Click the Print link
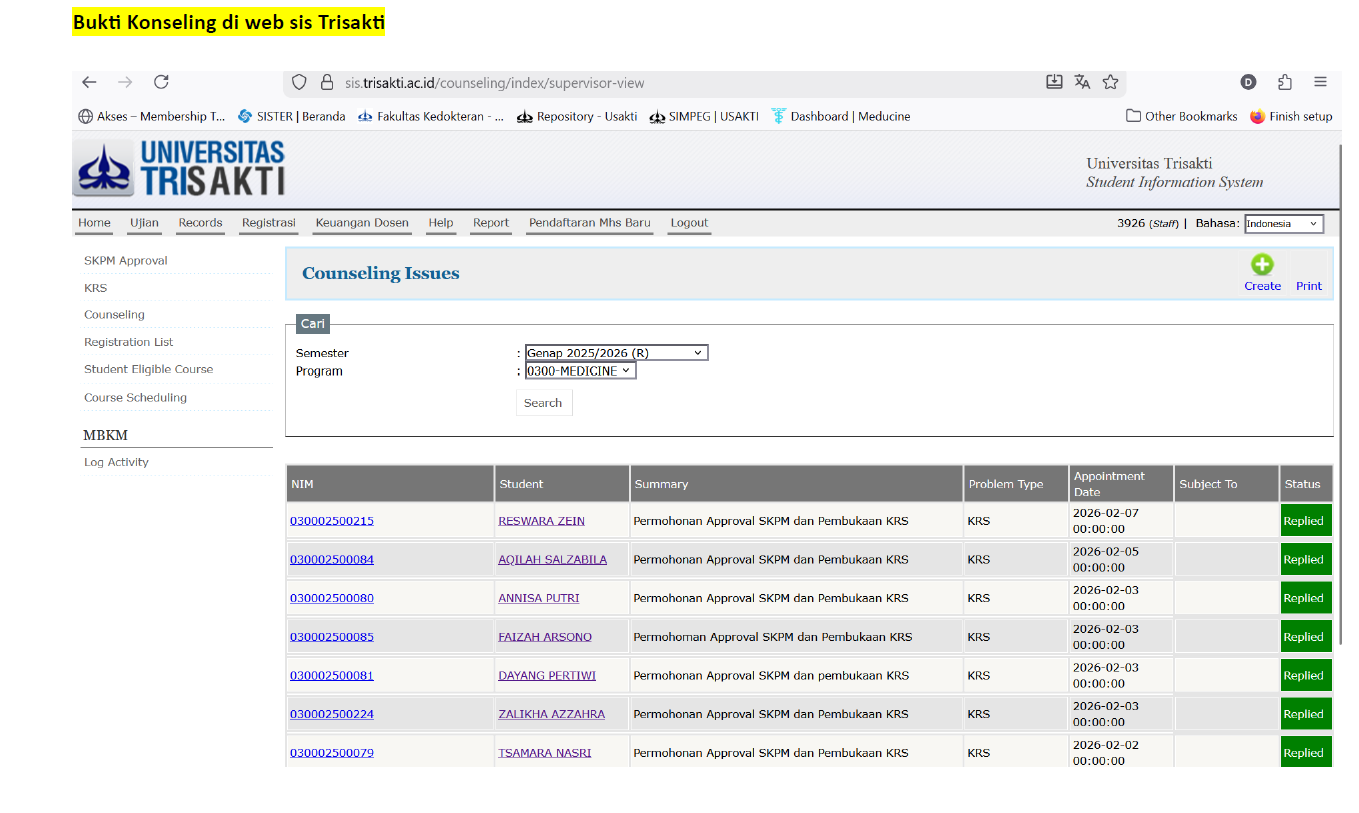1359x813 pixels. click(x=1308, y=286)
